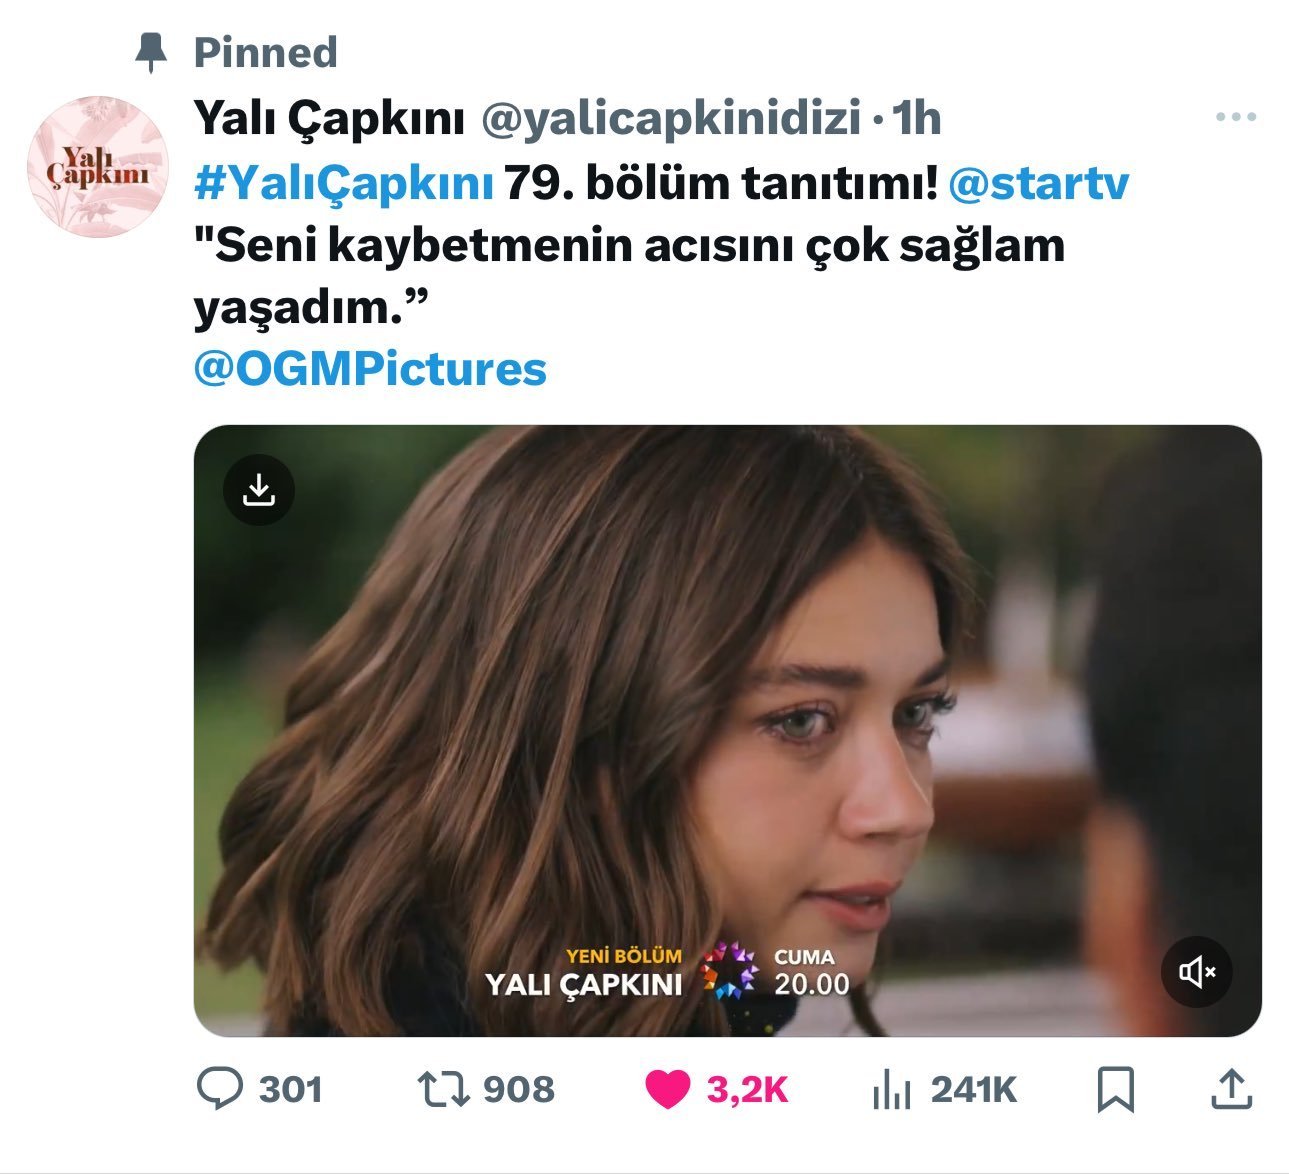Viewport: 1289px width, 1176px height.
Task: Open the @OGMPictures mention
Action: coord(370,368)
